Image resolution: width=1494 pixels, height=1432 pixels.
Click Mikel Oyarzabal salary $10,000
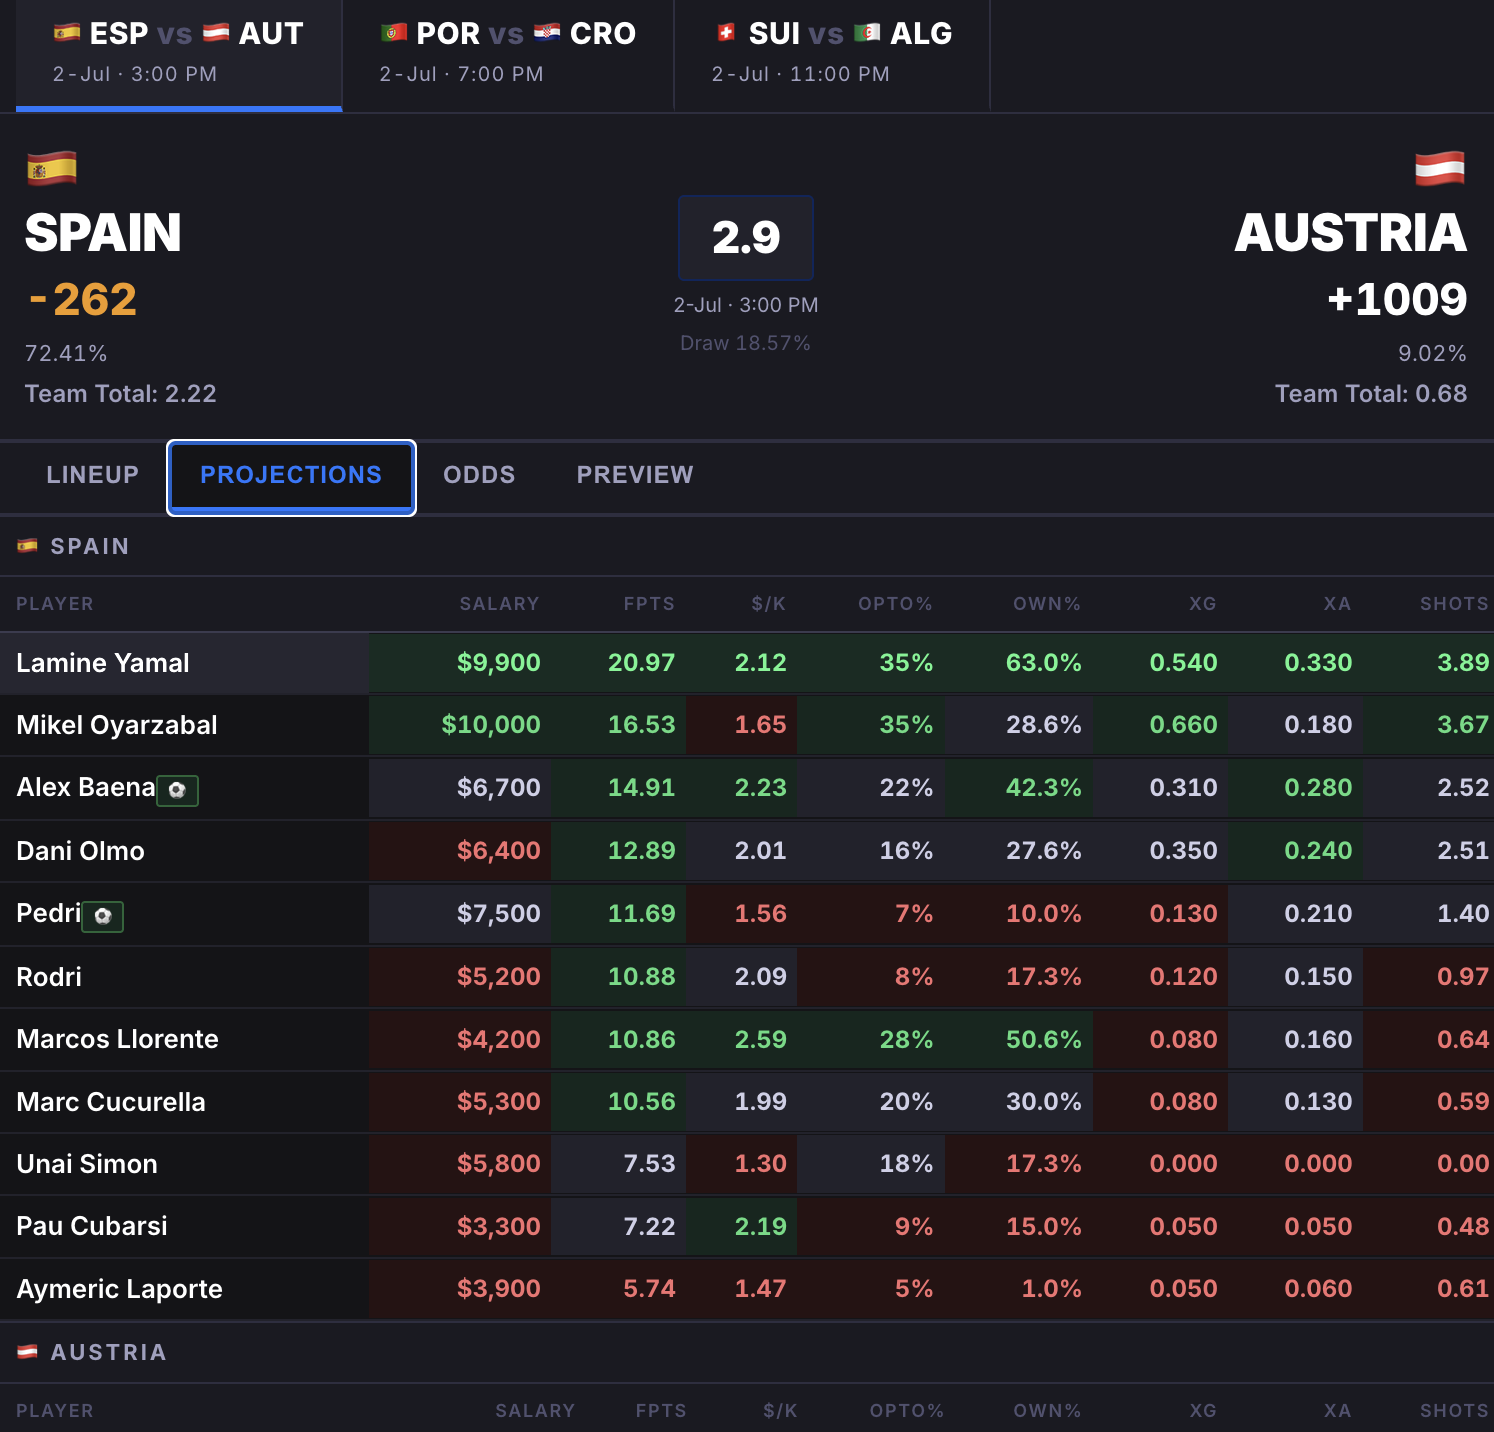point(491,725)
